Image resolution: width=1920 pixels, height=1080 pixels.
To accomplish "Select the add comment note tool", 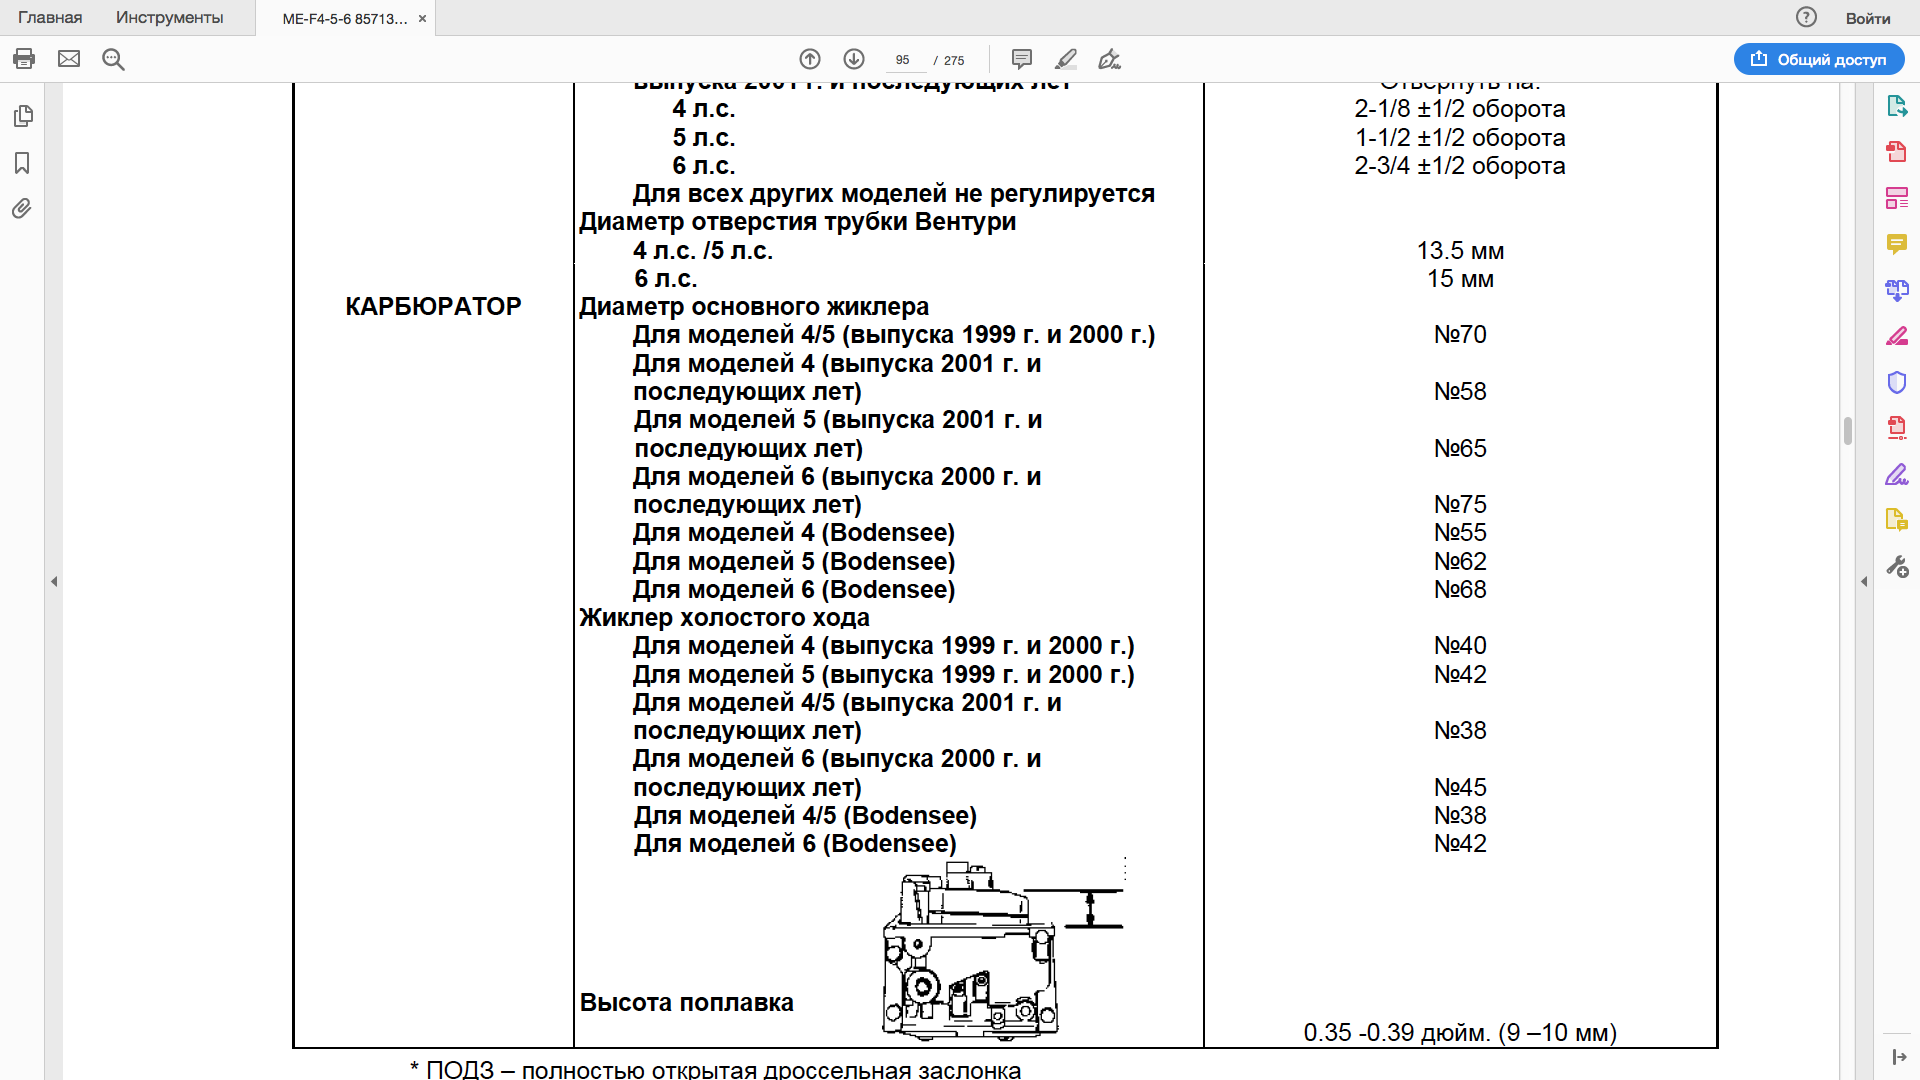I will point(1021,59).
